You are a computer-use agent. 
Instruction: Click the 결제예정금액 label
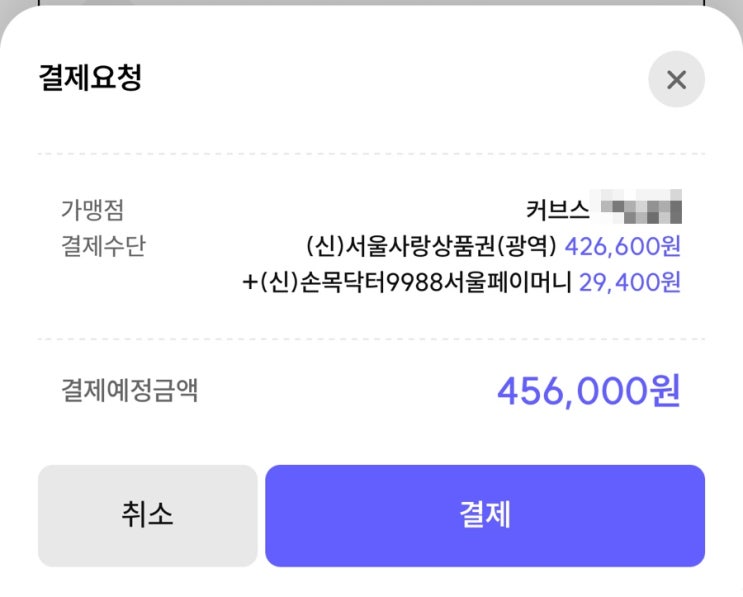129,390
